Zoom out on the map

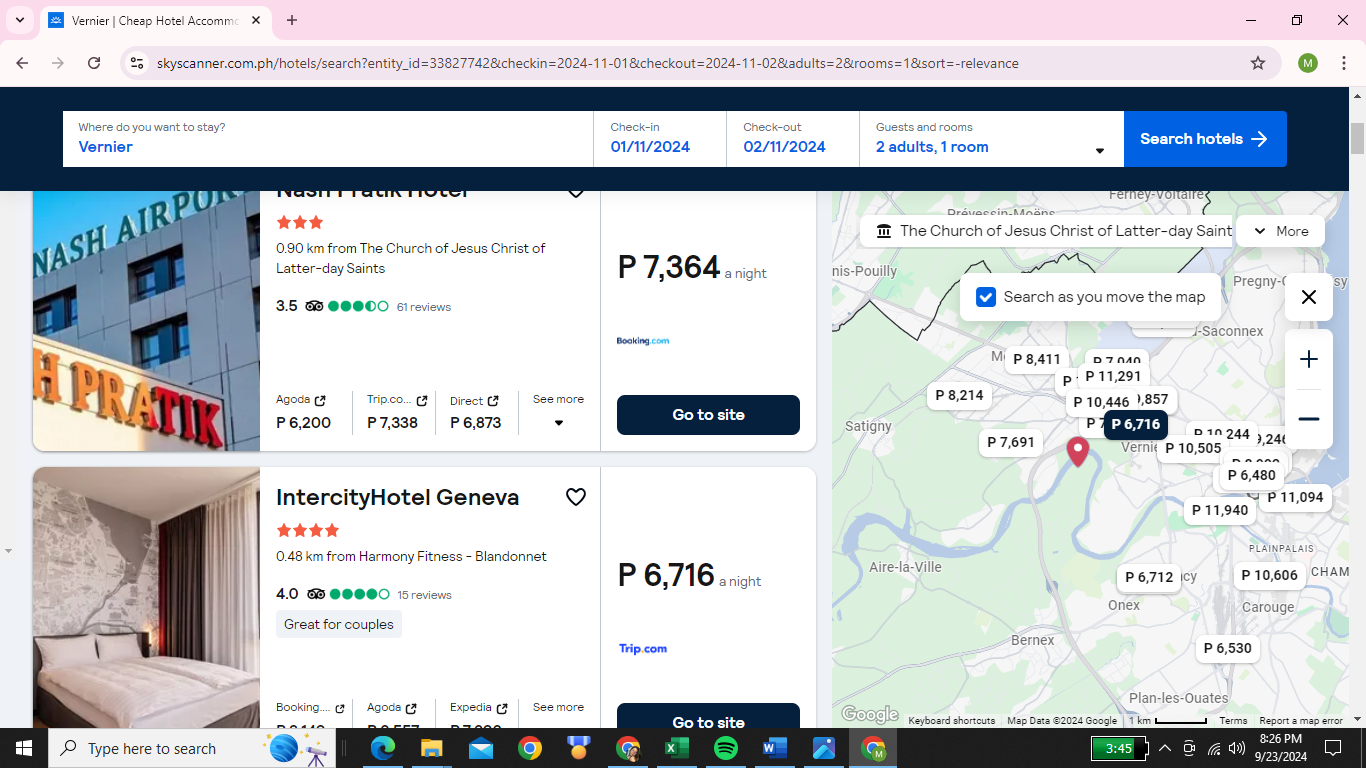1309,419
